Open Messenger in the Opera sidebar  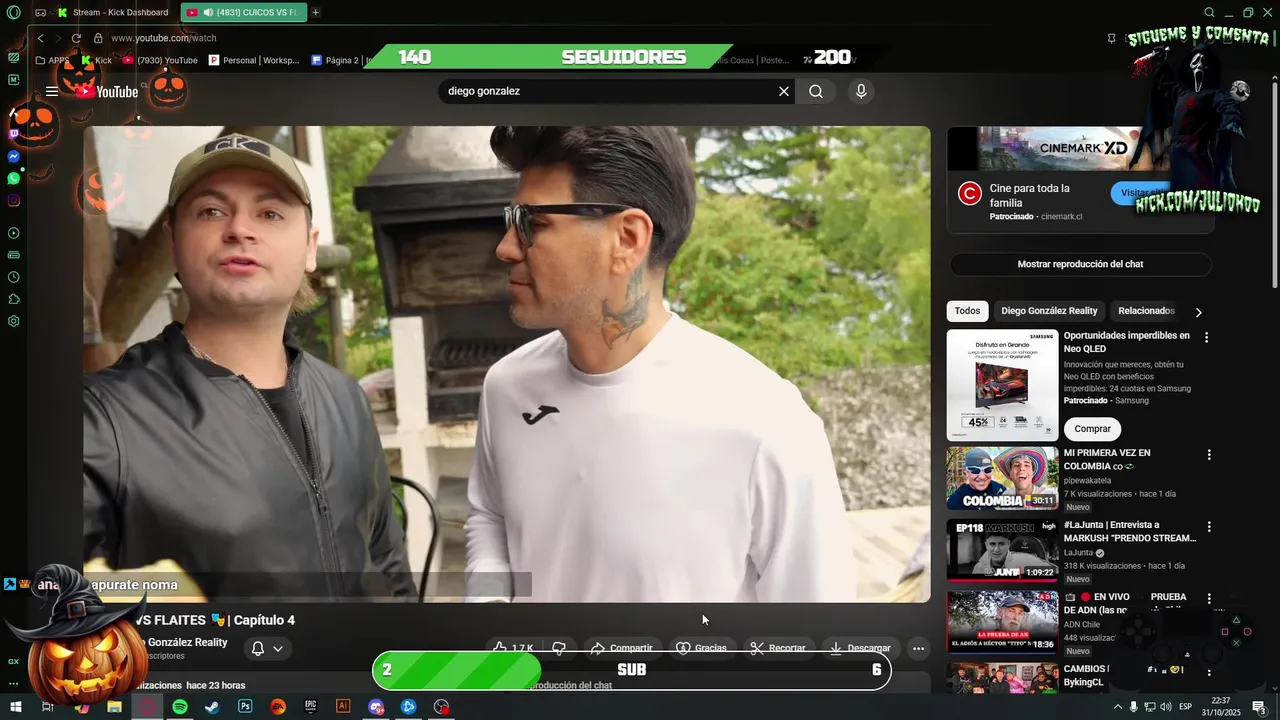pyautogui.click(x=13, y=156)
